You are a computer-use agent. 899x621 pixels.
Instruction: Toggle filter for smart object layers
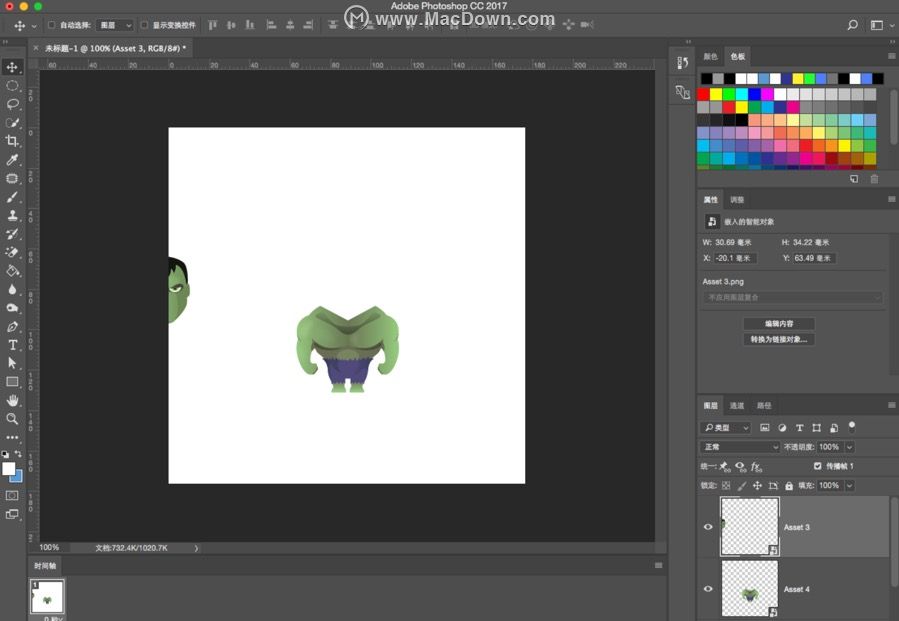pyautogui.click(x=834, y=428)
